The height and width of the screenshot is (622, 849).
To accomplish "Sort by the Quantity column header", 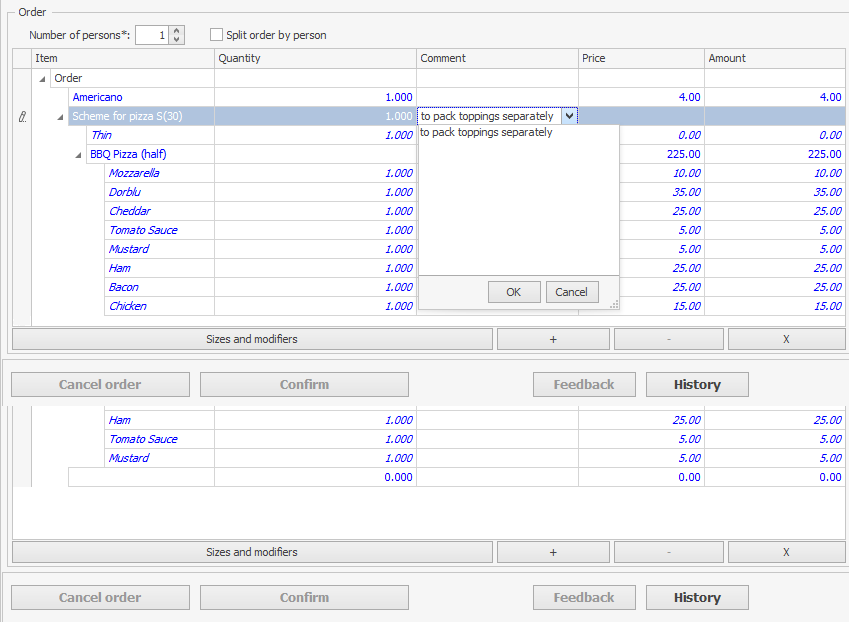I will [315, 58].
